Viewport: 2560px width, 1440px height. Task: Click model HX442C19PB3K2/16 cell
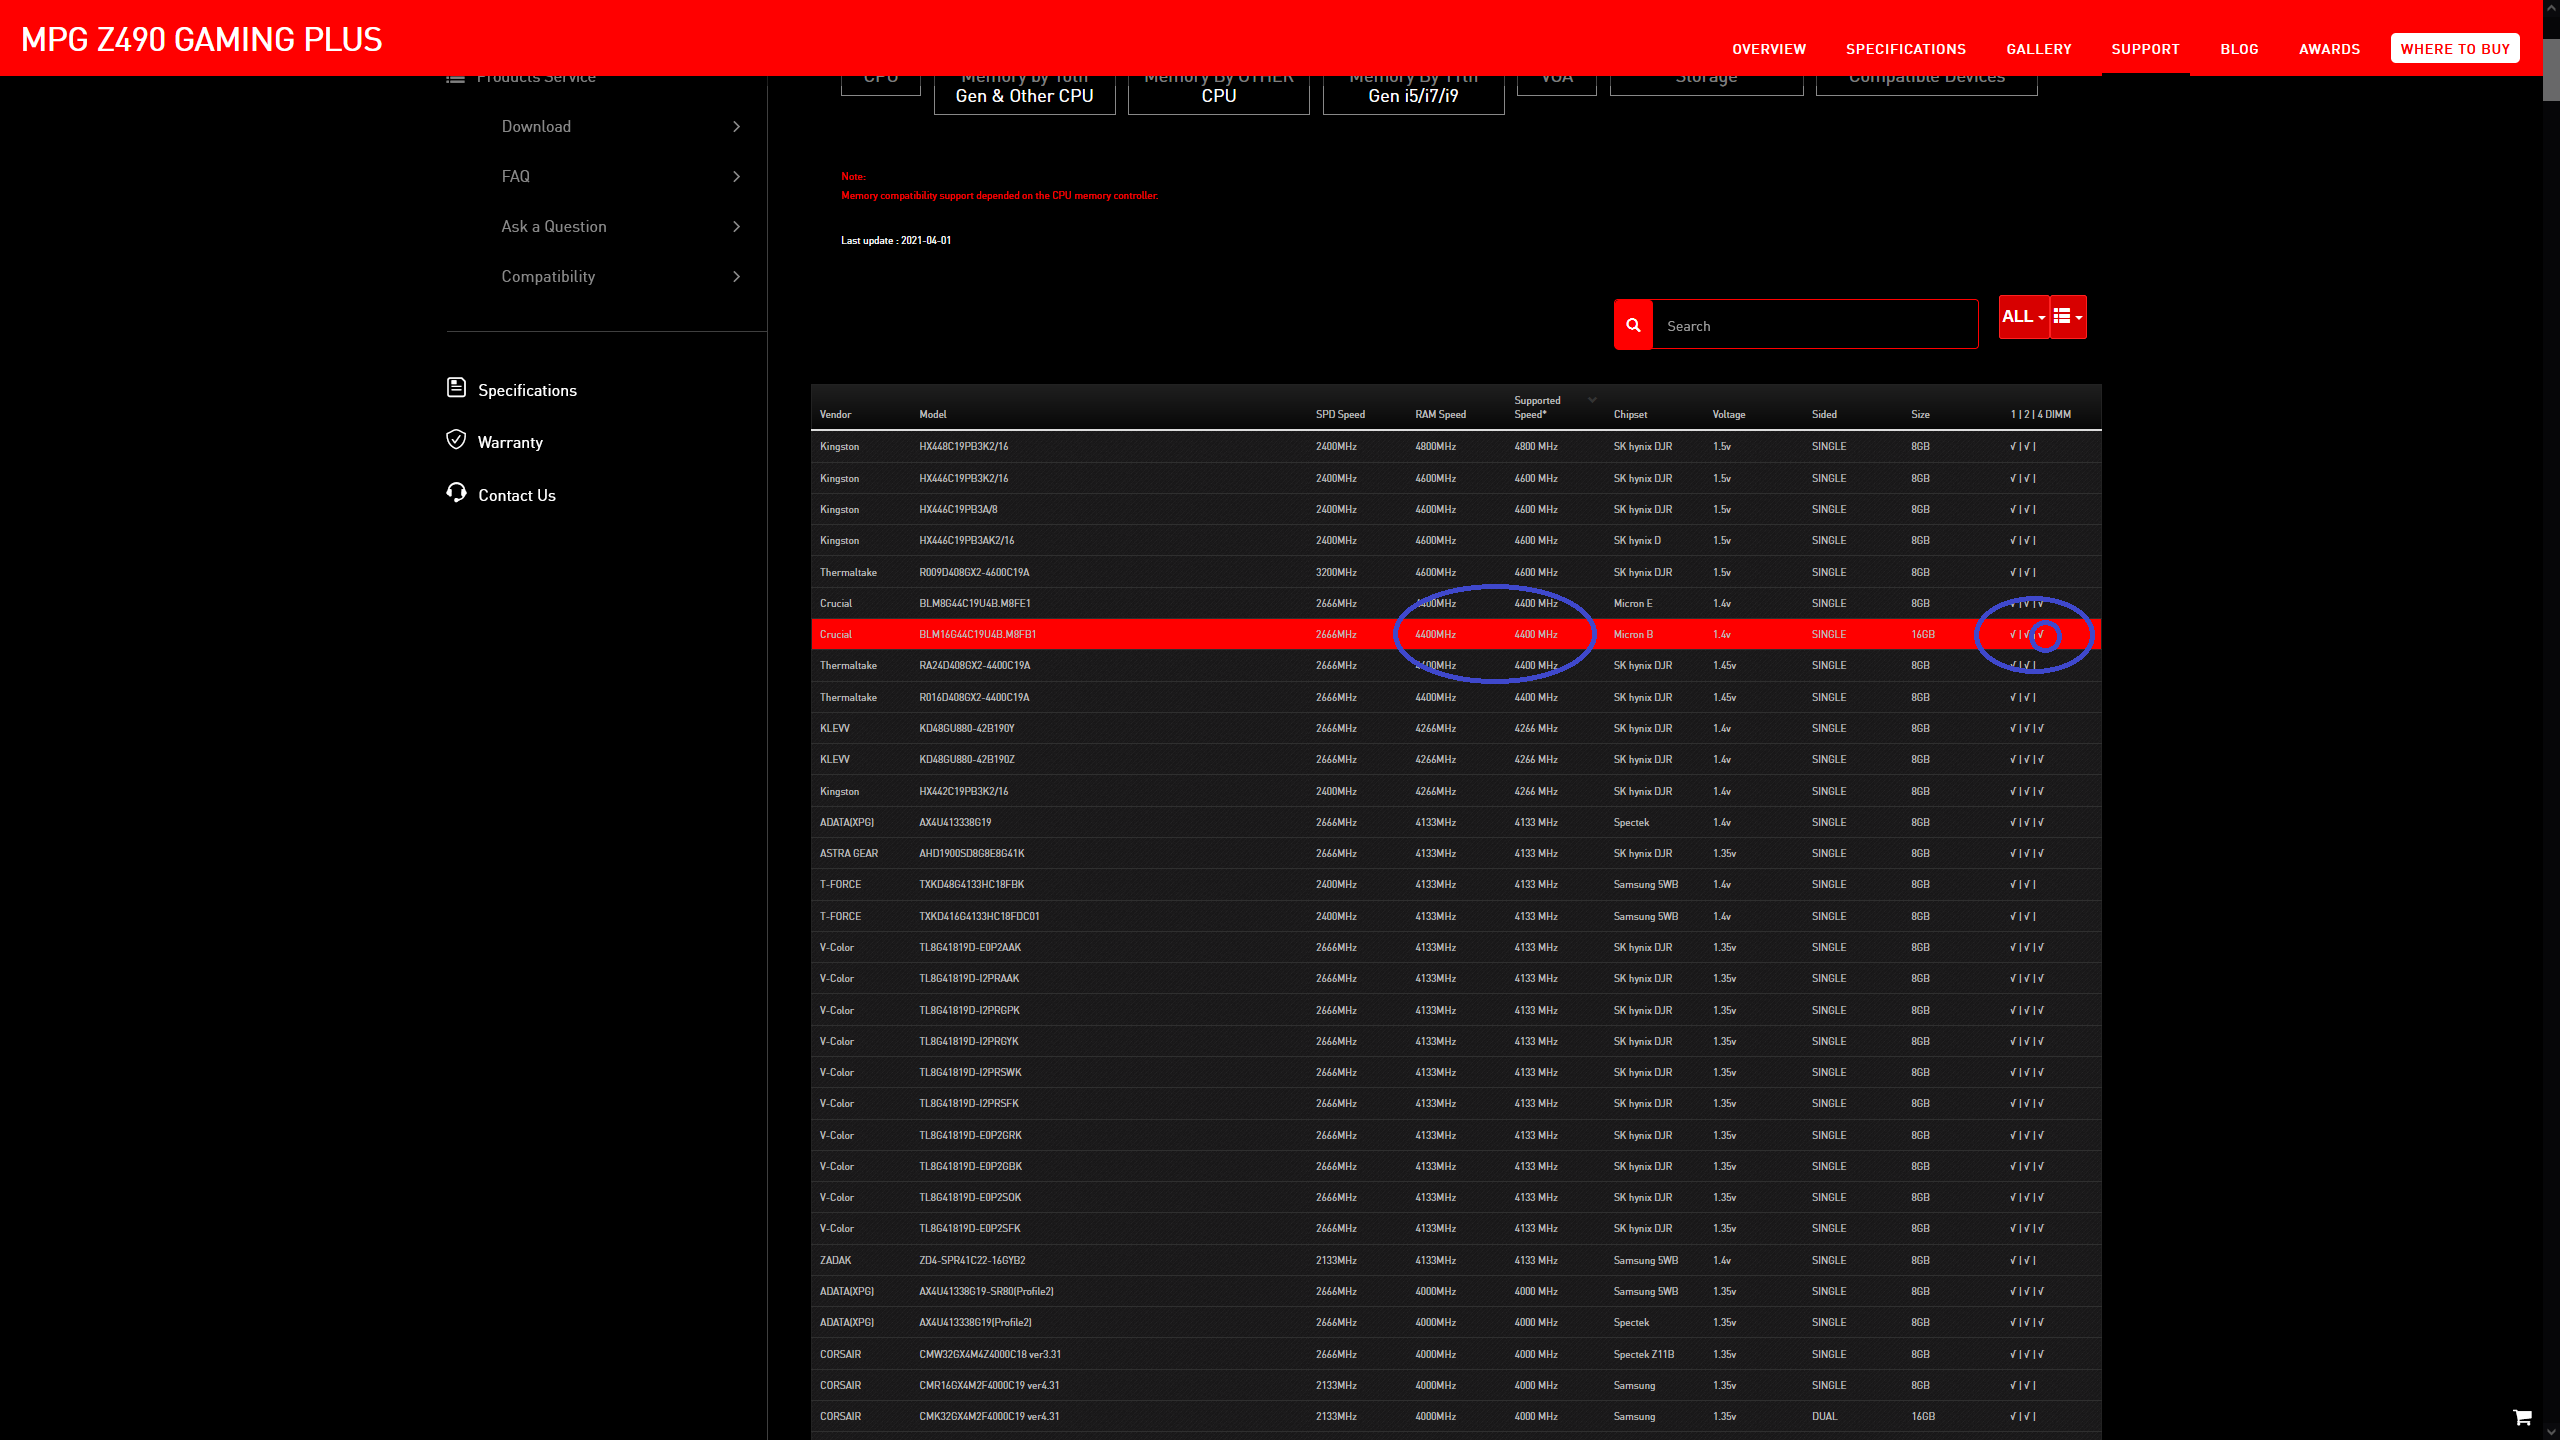(x=963, y=791)
